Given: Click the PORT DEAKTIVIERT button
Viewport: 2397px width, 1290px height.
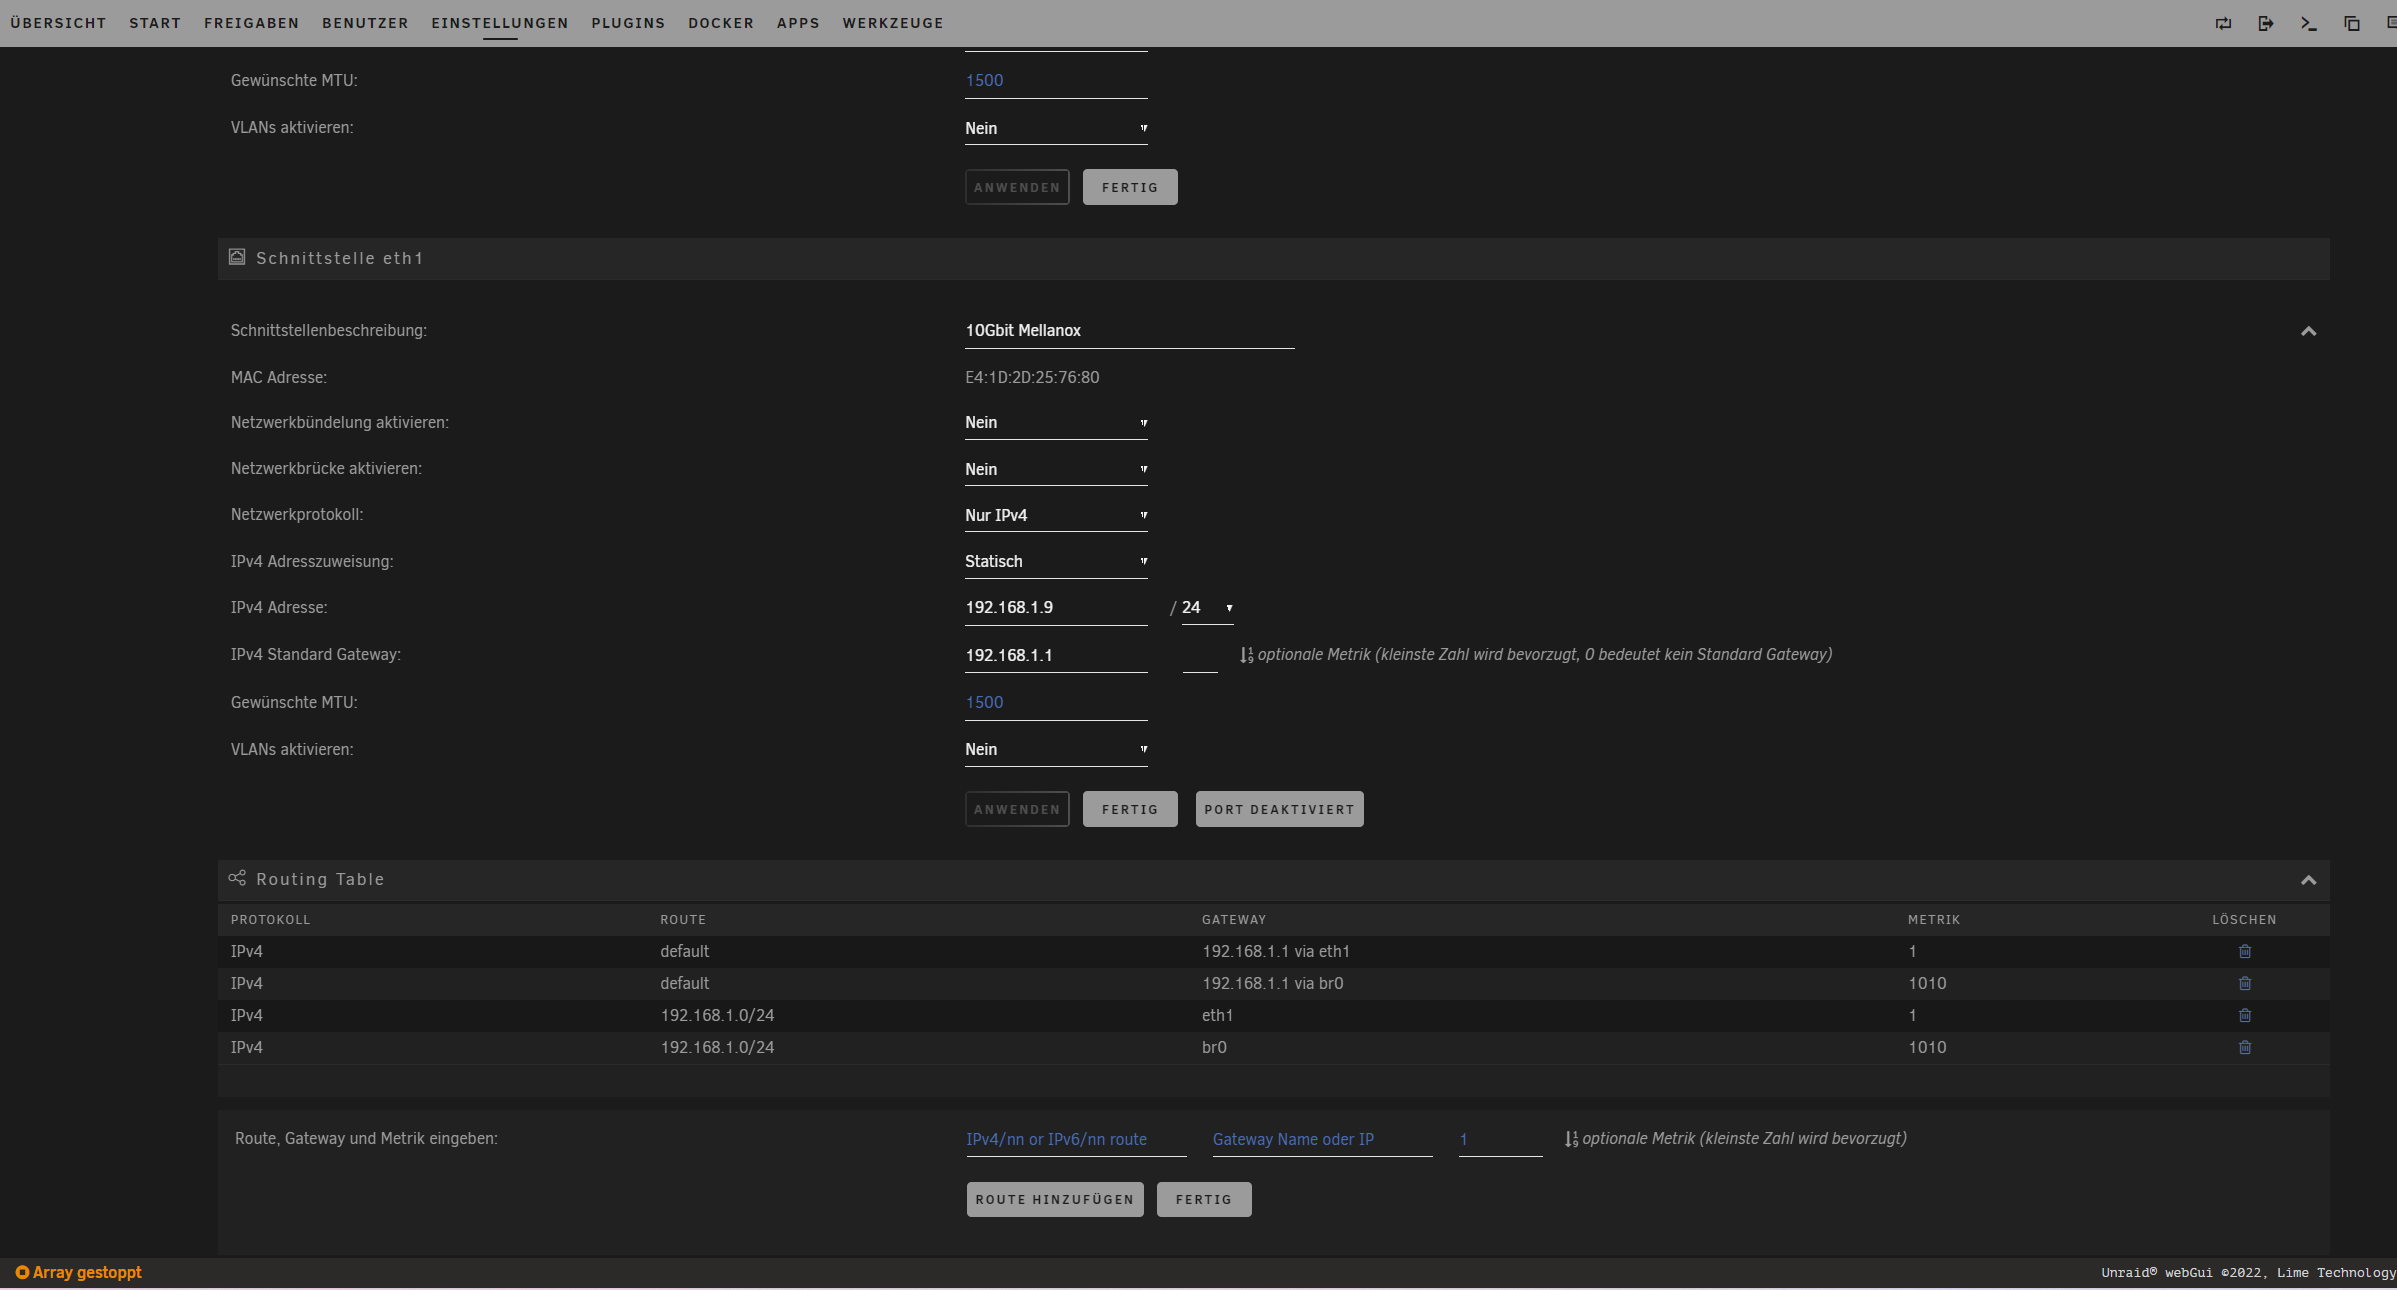Looking at the screenshot, I should coord(1279,809).
